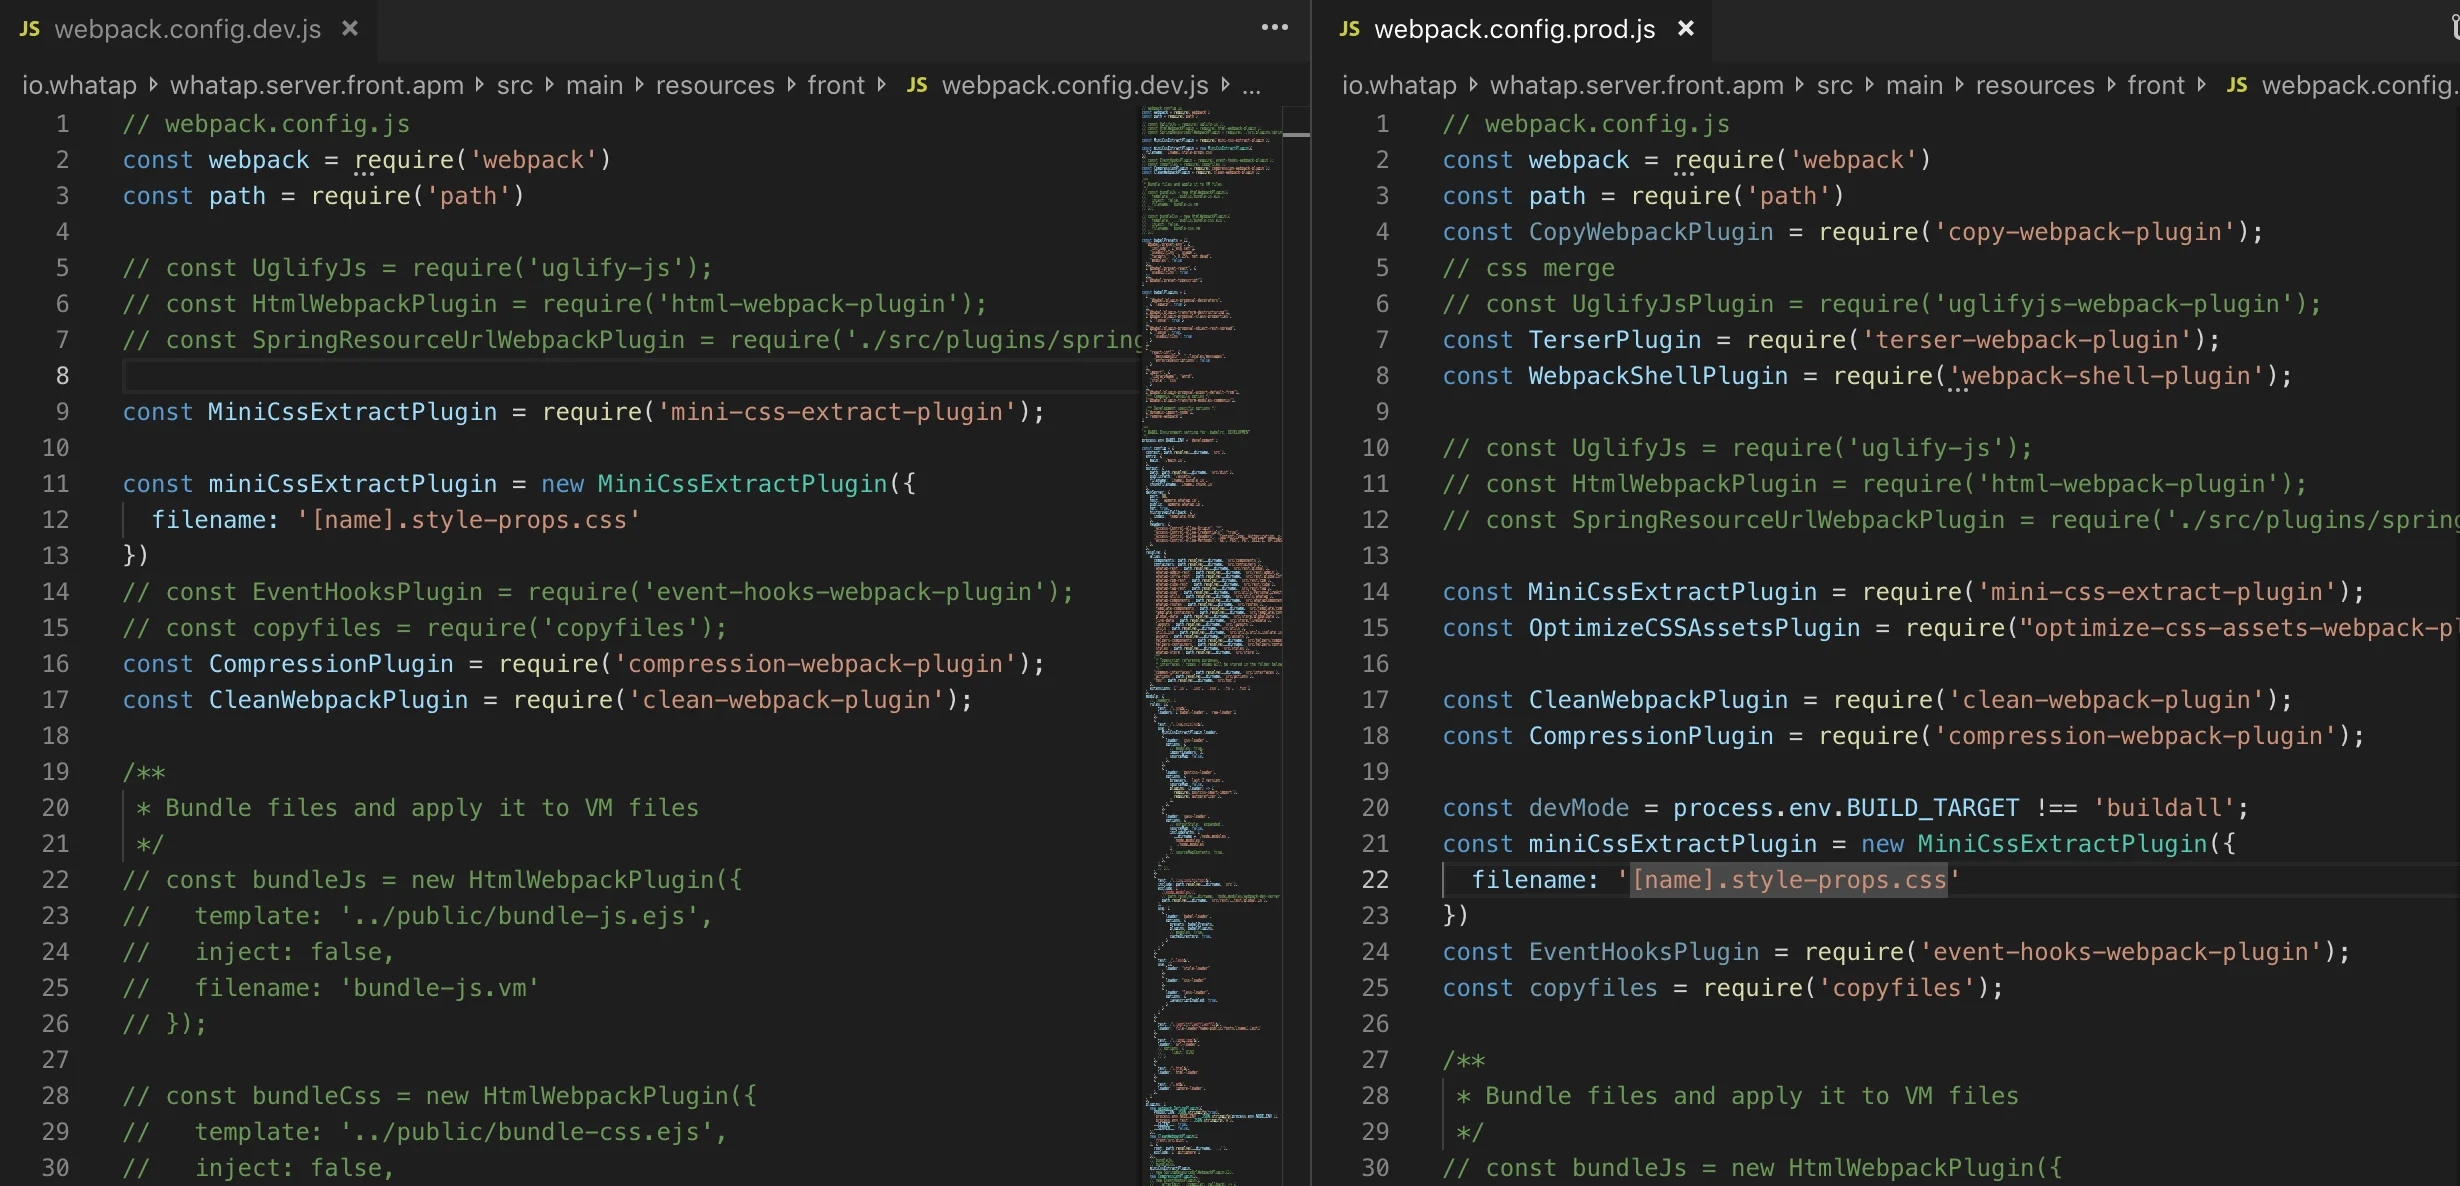The image size is (2460, 1186).
Task: Click JS icon in left breadcrumb path
Action: [917, 85]
